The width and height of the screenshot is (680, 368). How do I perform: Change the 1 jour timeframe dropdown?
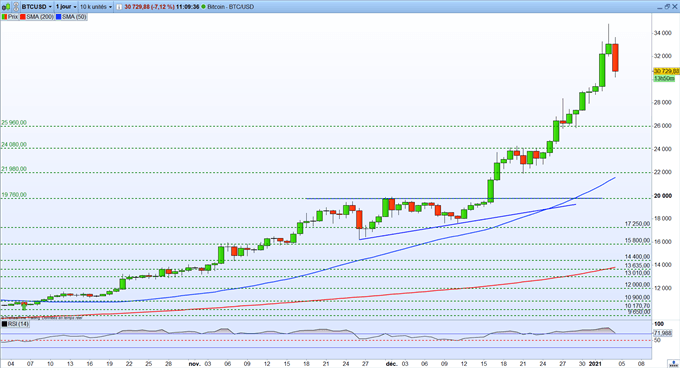coord(66,7)
